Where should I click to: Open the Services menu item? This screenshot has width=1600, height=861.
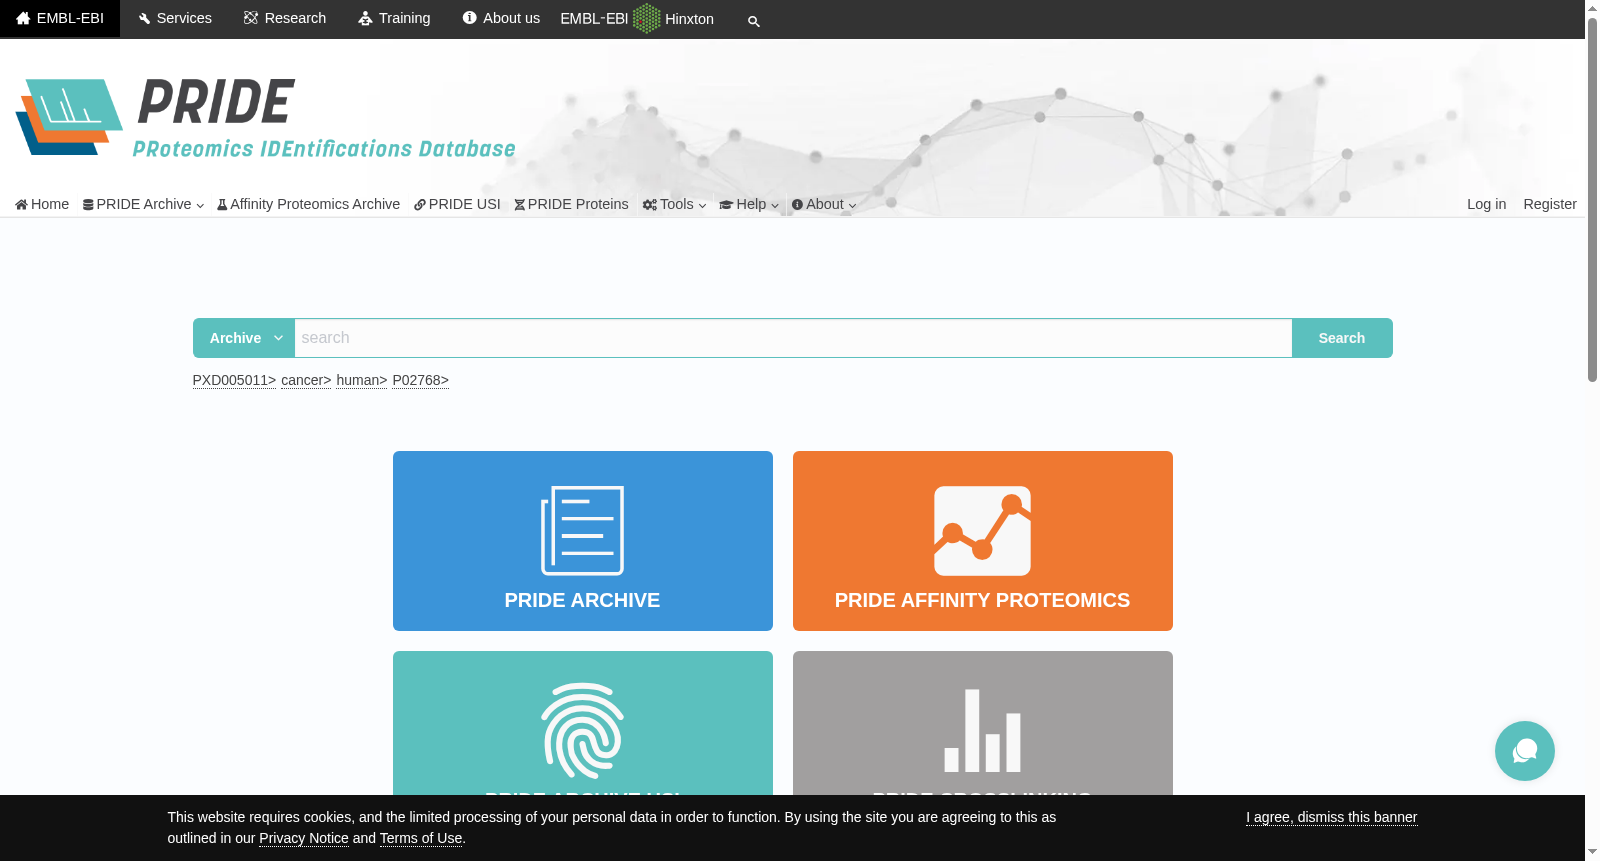pos(175,18)
